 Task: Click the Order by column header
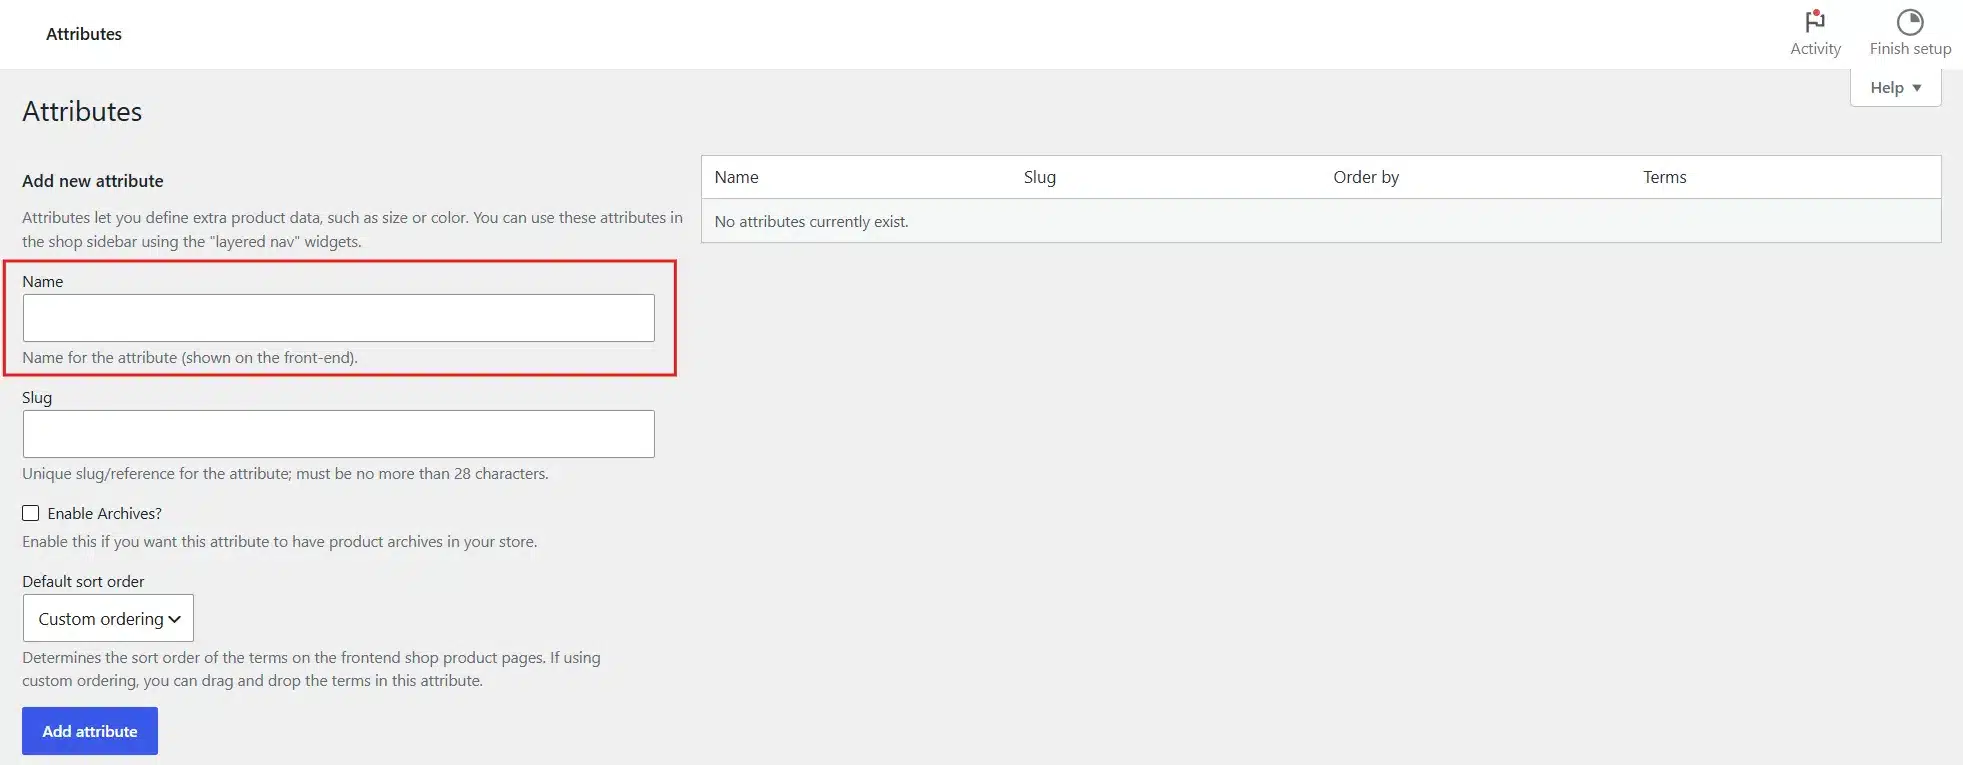coord(1366,177)
